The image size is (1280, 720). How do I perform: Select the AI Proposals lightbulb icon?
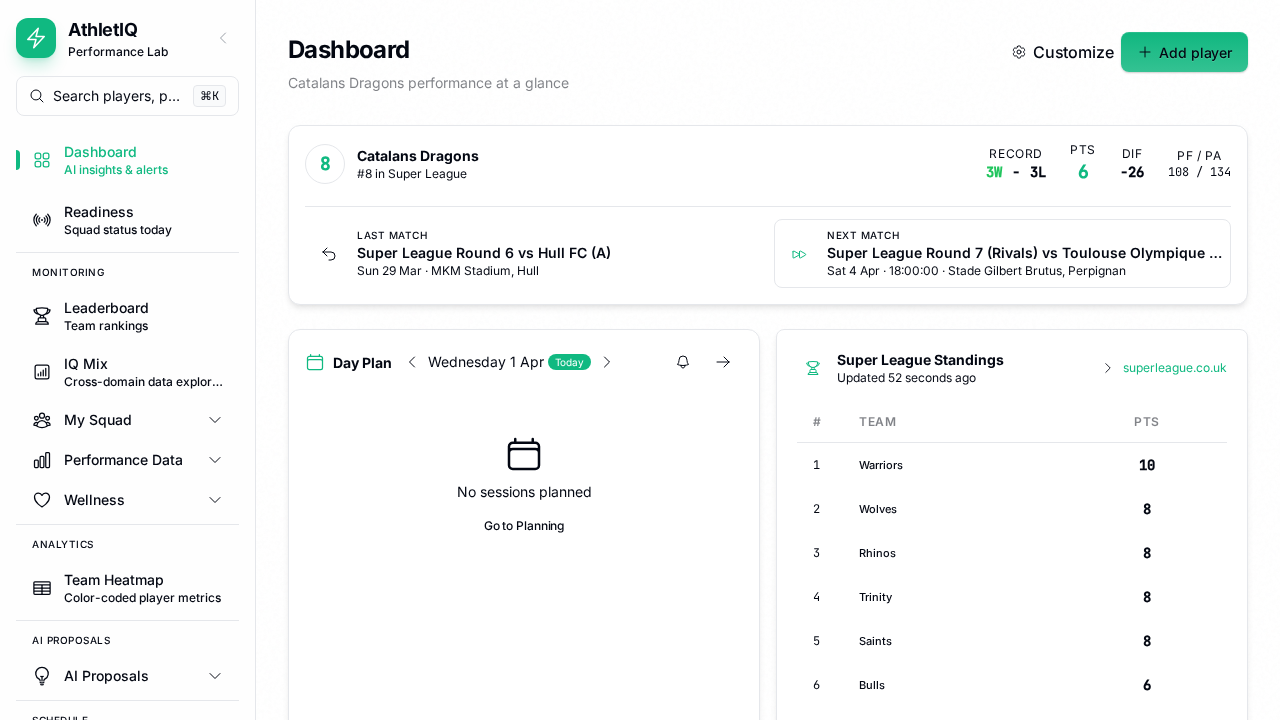click(x=41, y=676)
